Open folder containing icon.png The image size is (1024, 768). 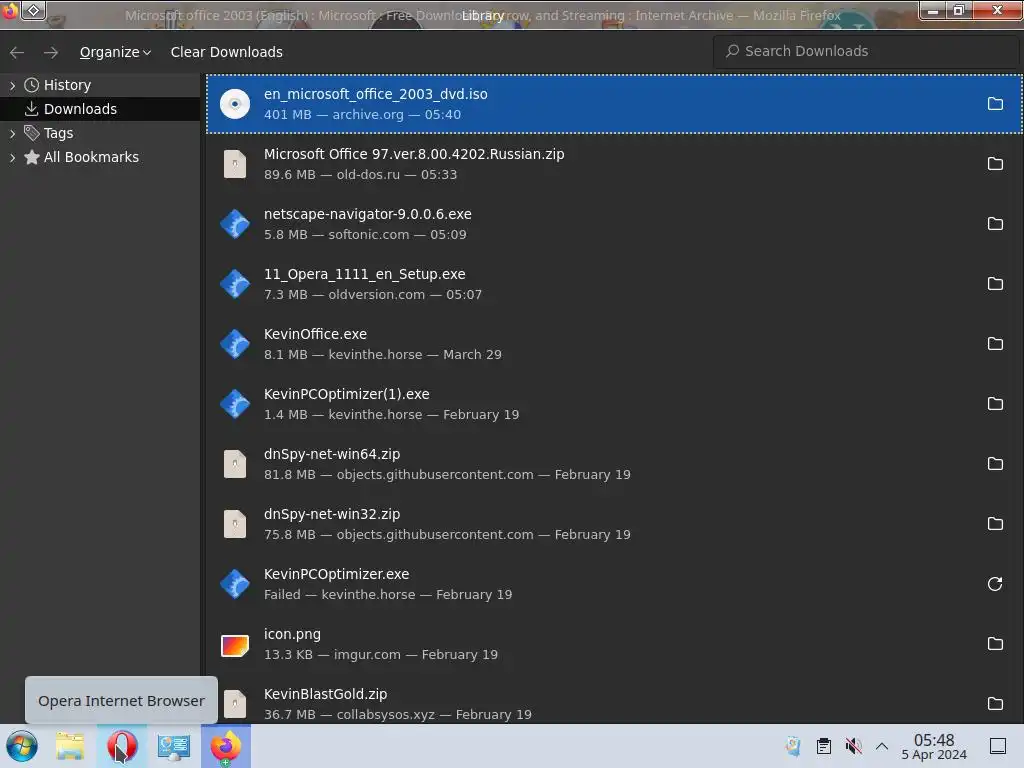(995, 645)
